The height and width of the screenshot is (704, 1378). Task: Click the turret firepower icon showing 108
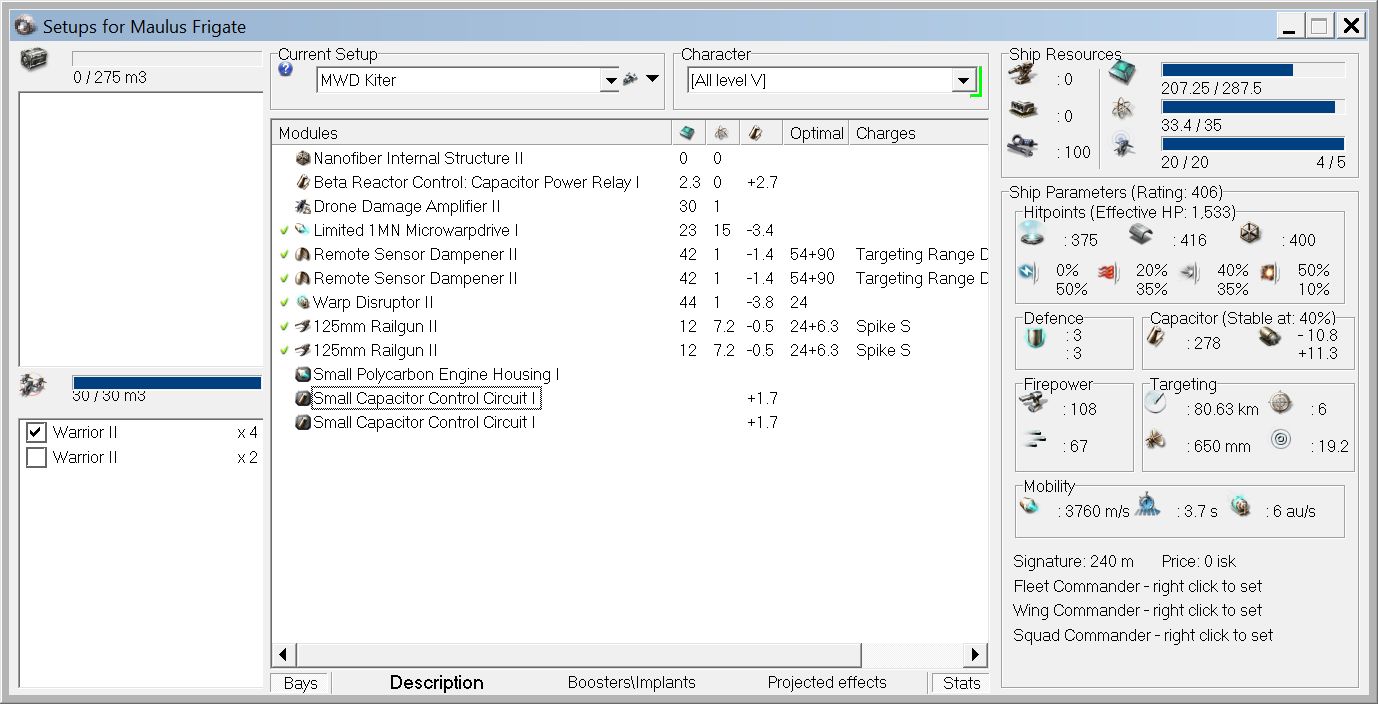tap(1033, 402)
